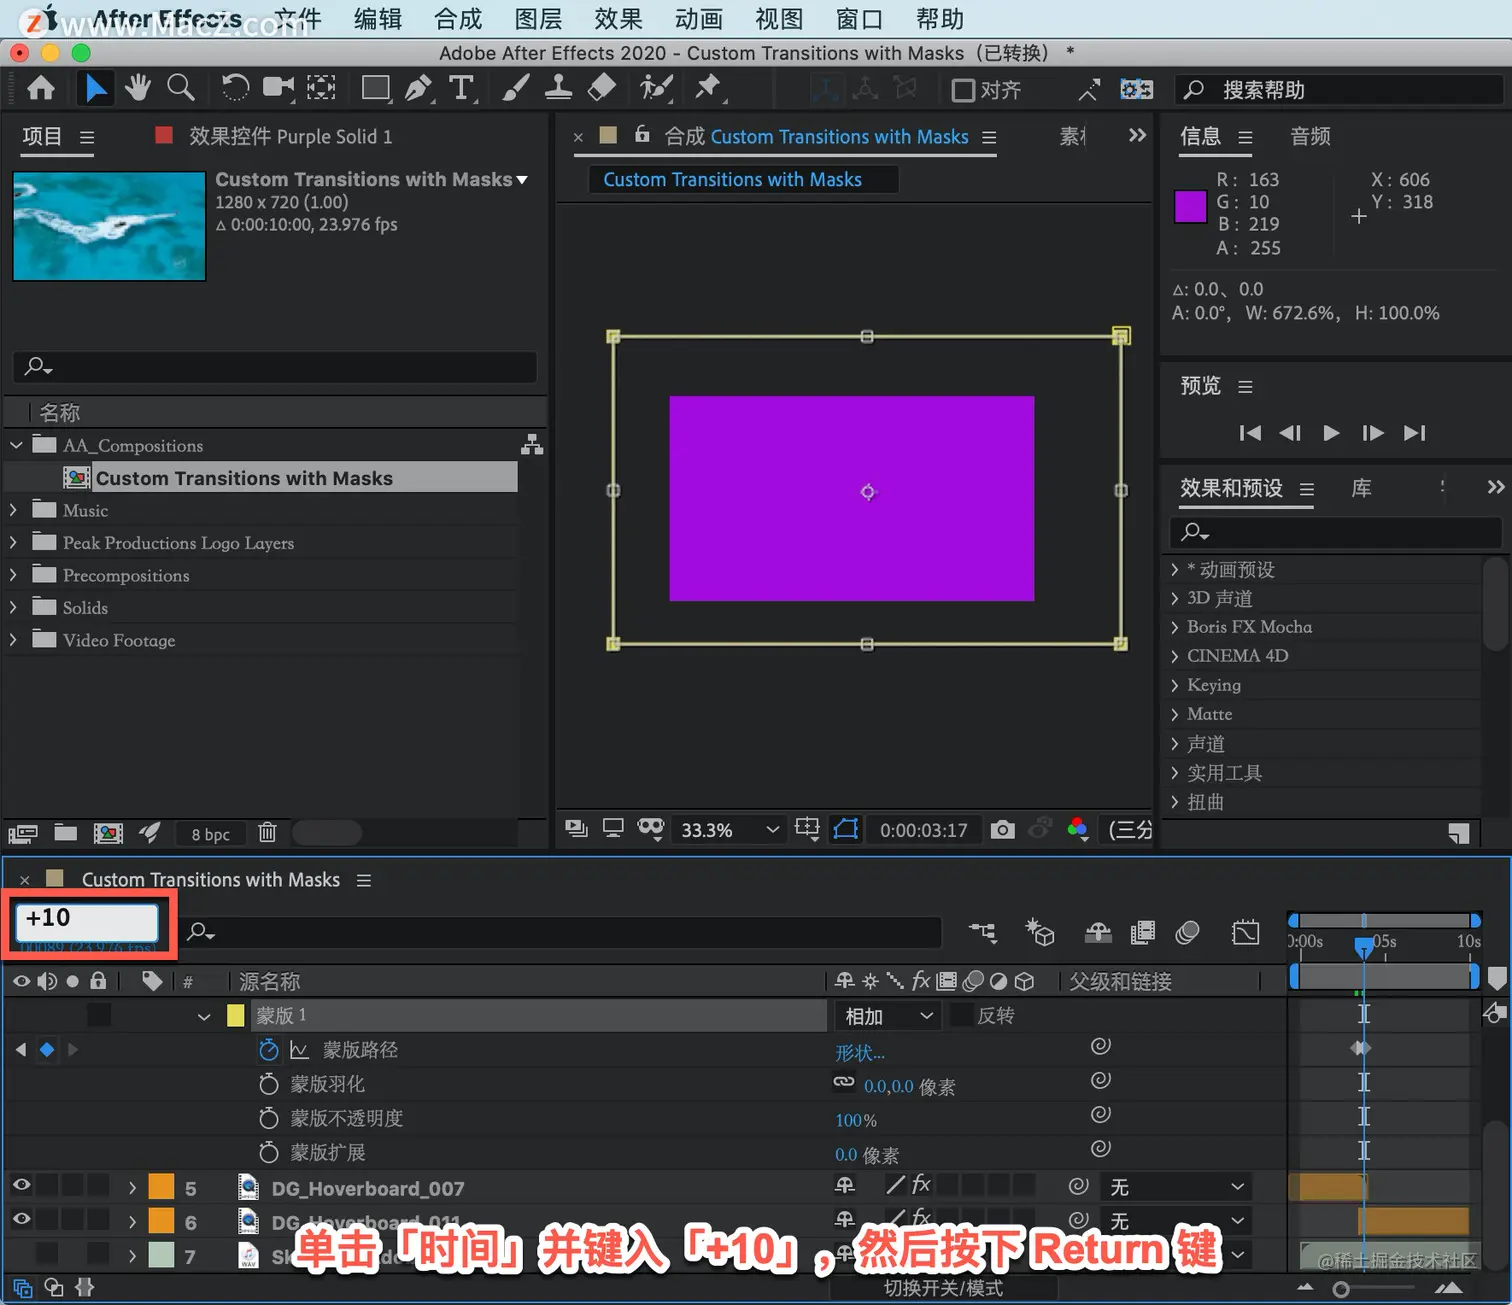Select the Eraser tool
Image resolution: width=1512 pixels, height=1305 pixels.
pyautogui.click(x=601, y=88)
